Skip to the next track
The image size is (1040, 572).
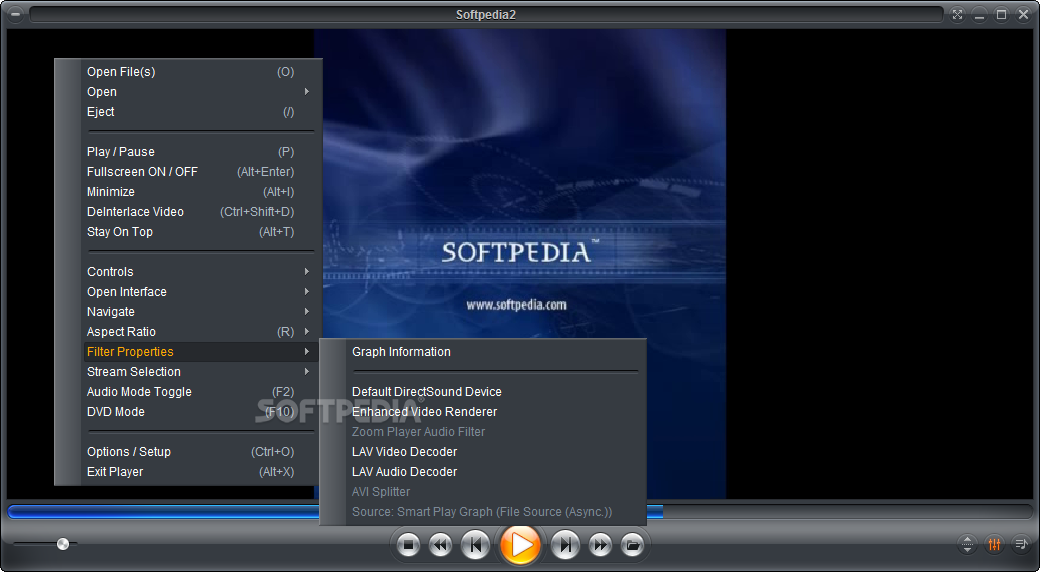[x=565, y=545]
